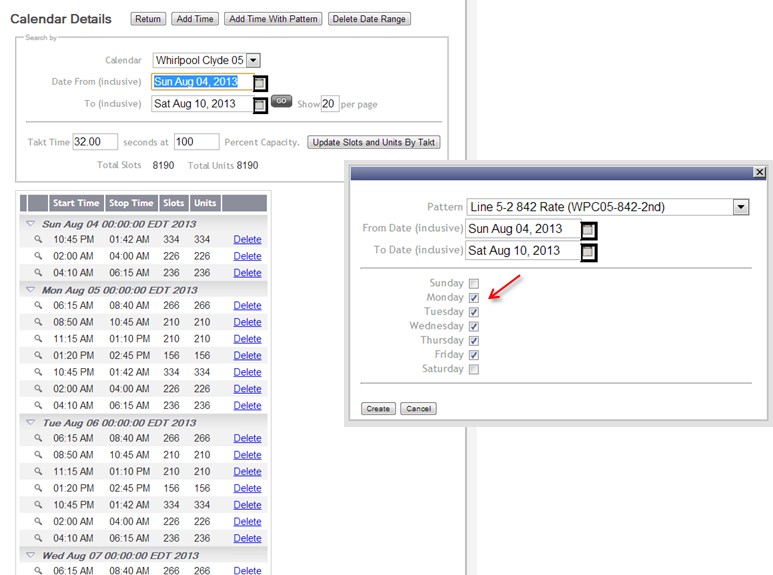Uncheck the Friday checkbox

click(474, 355)
